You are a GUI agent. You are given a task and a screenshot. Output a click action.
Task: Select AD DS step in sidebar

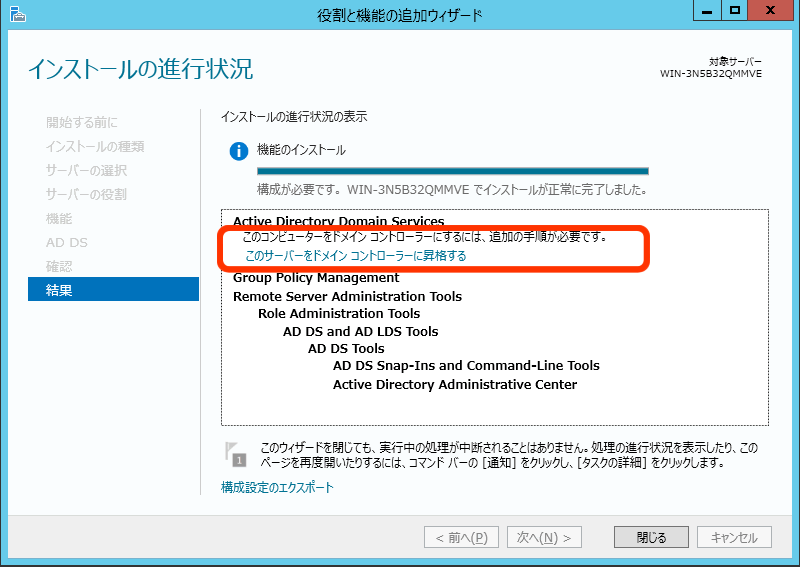(66, 242)
